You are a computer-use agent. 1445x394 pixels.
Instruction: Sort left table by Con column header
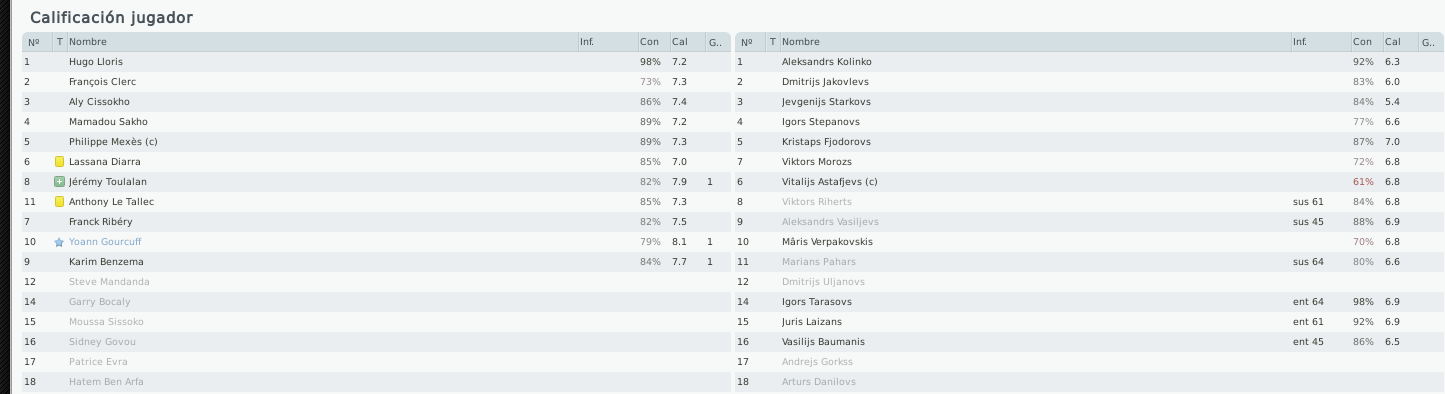653,42
